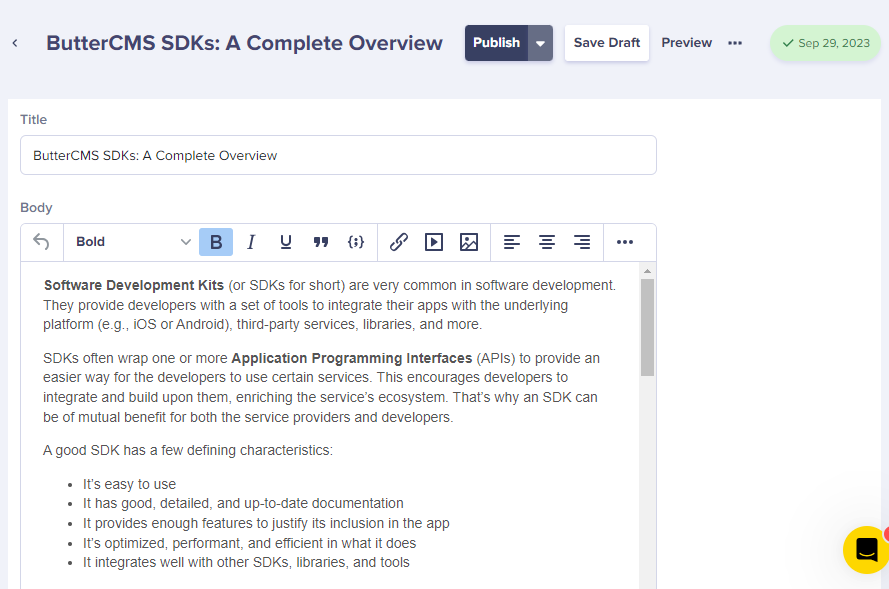Go back using the left chevron arrow
Screen dimensions: 889x589
15,43
